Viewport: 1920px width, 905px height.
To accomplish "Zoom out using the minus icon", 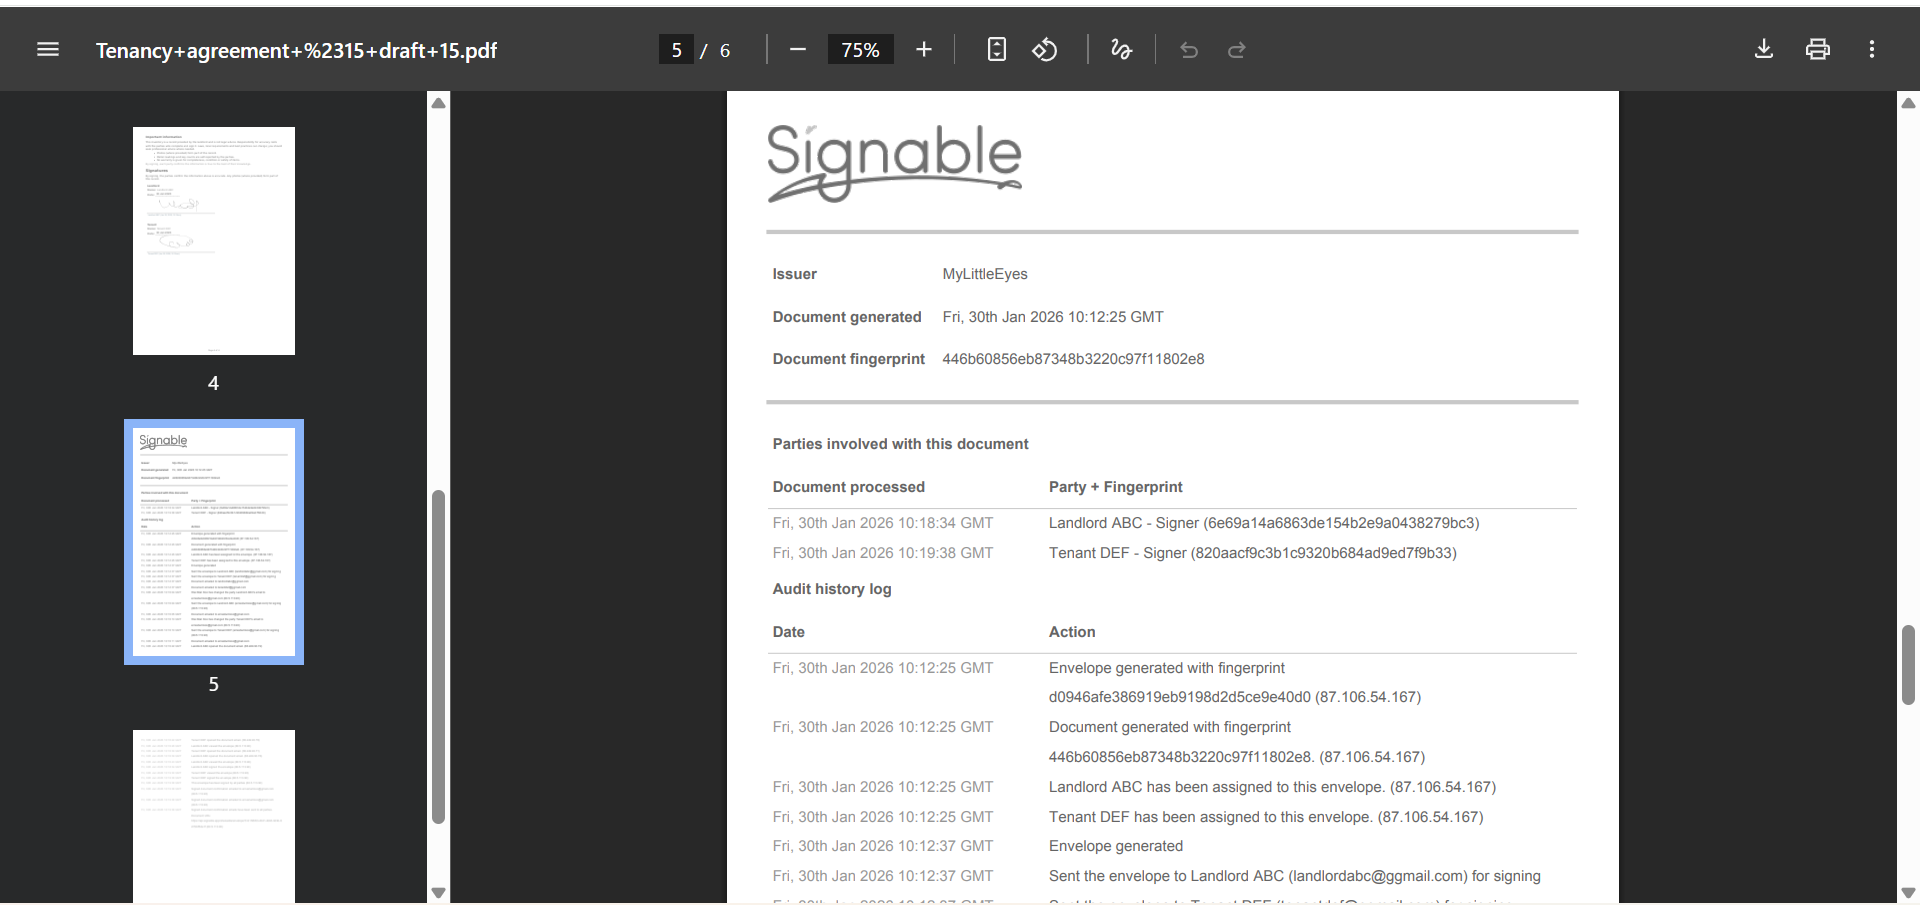I will pos(797,49).
